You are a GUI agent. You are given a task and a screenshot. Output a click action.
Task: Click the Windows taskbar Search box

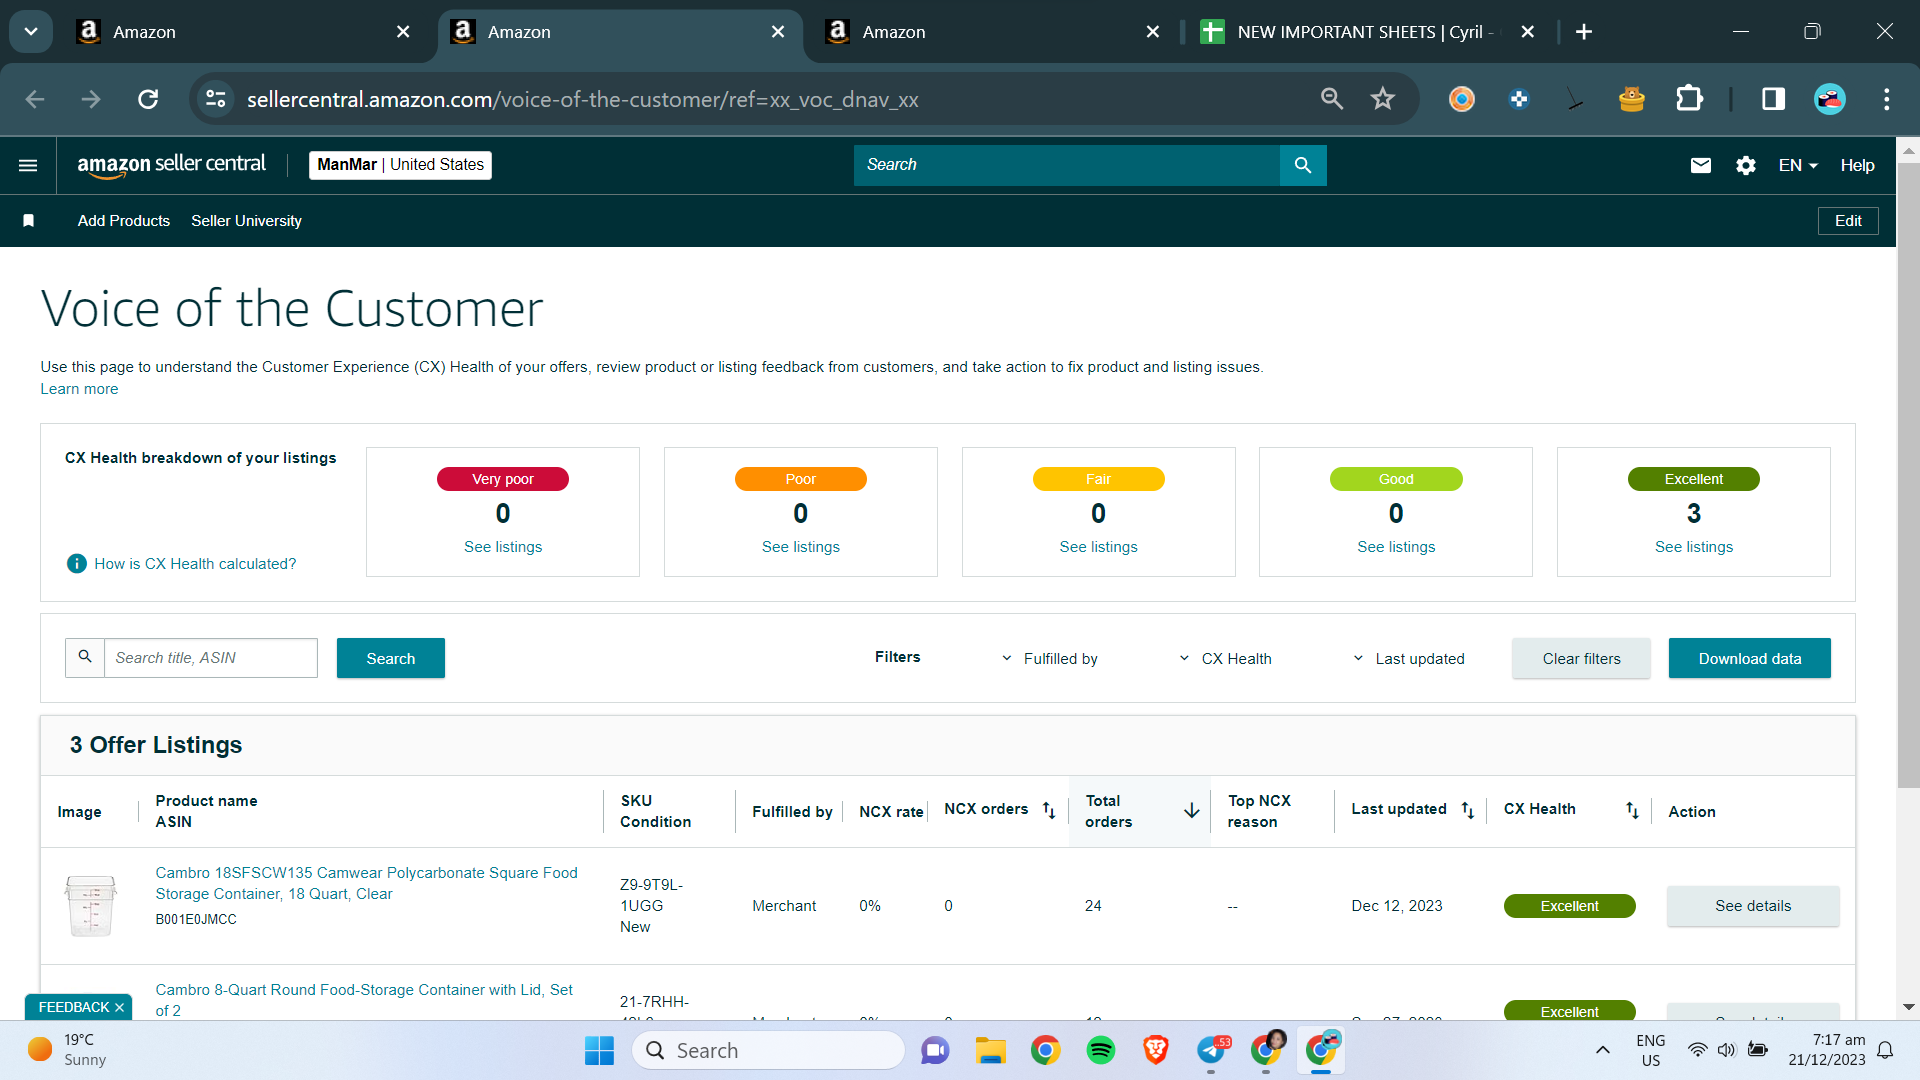coord(768,1051)
